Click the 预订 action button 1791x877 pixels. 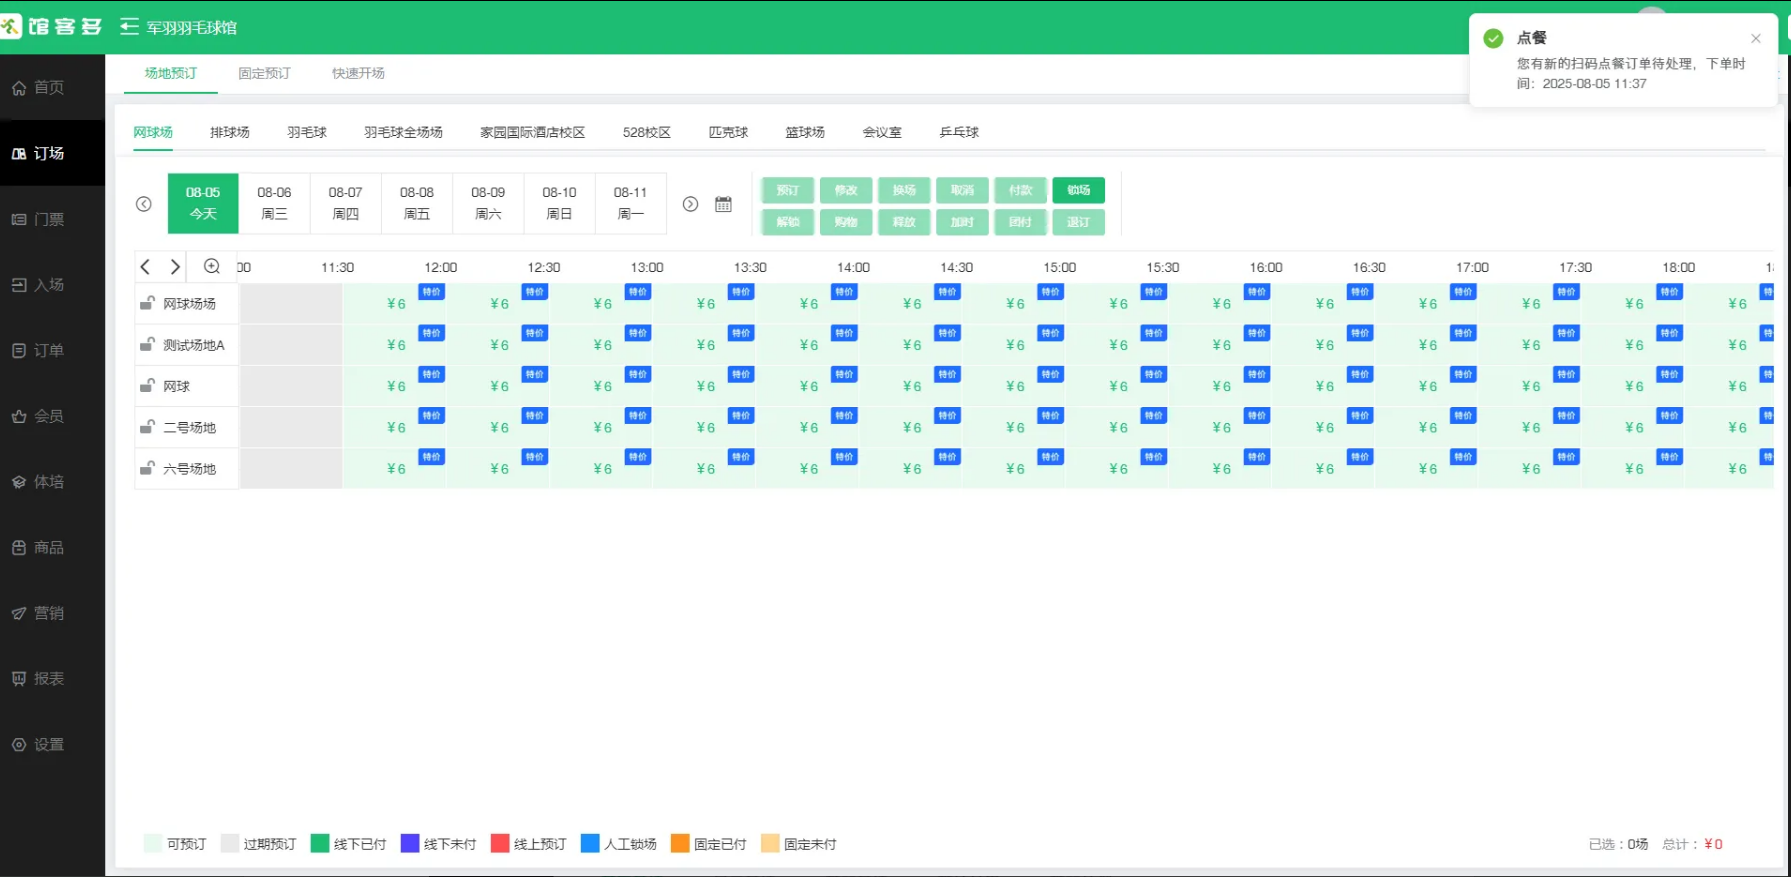tap(788, 190)
